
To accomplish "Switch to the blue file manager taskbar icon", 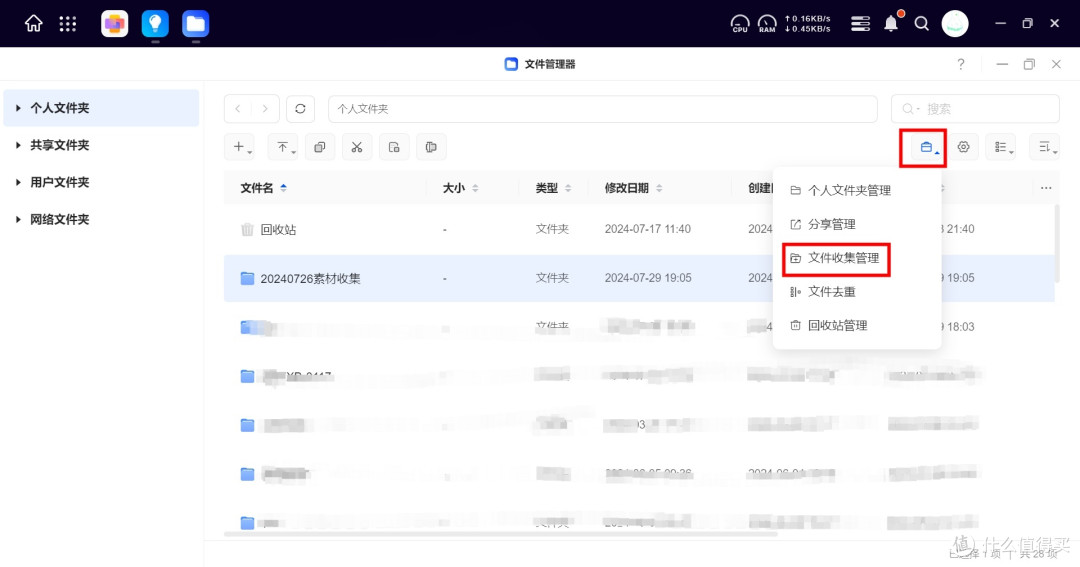I will pos(196,24).
